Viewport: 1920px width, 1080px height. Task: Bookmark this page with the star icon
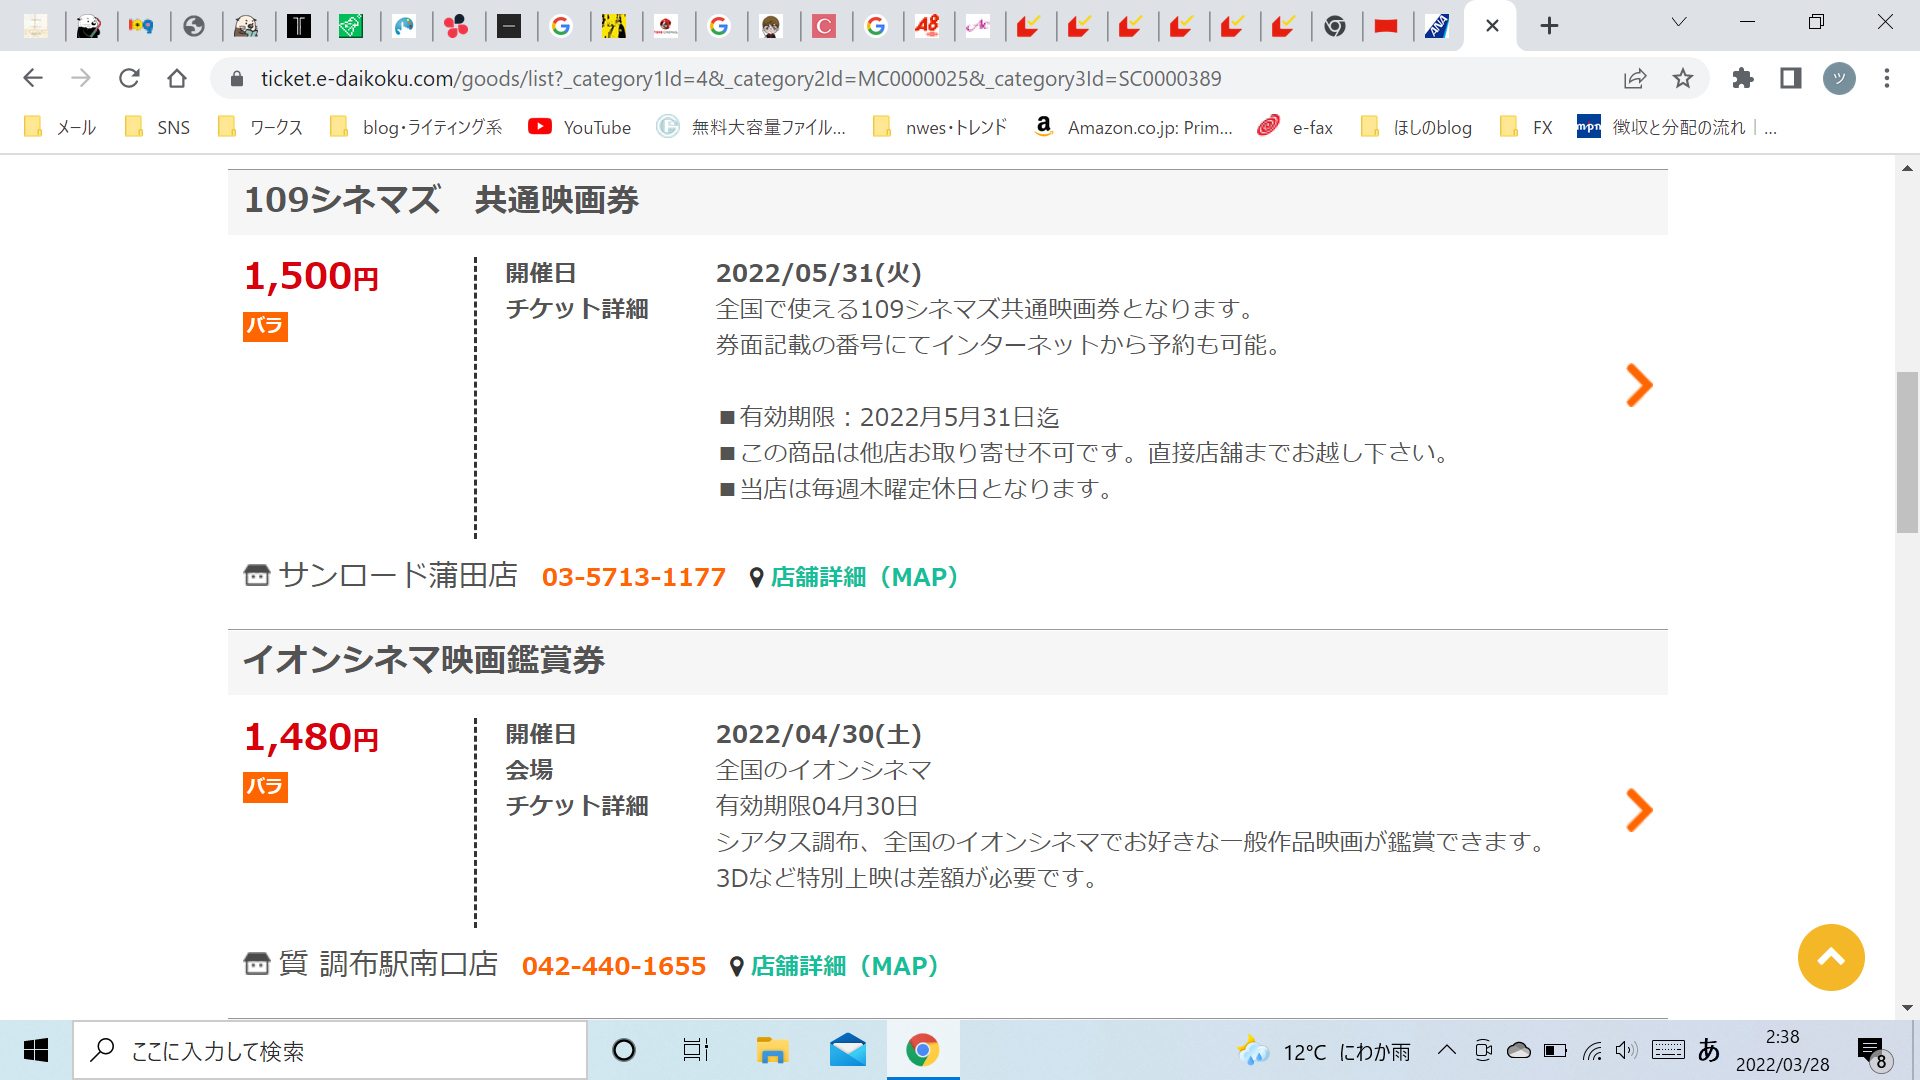coord(1683,78)
